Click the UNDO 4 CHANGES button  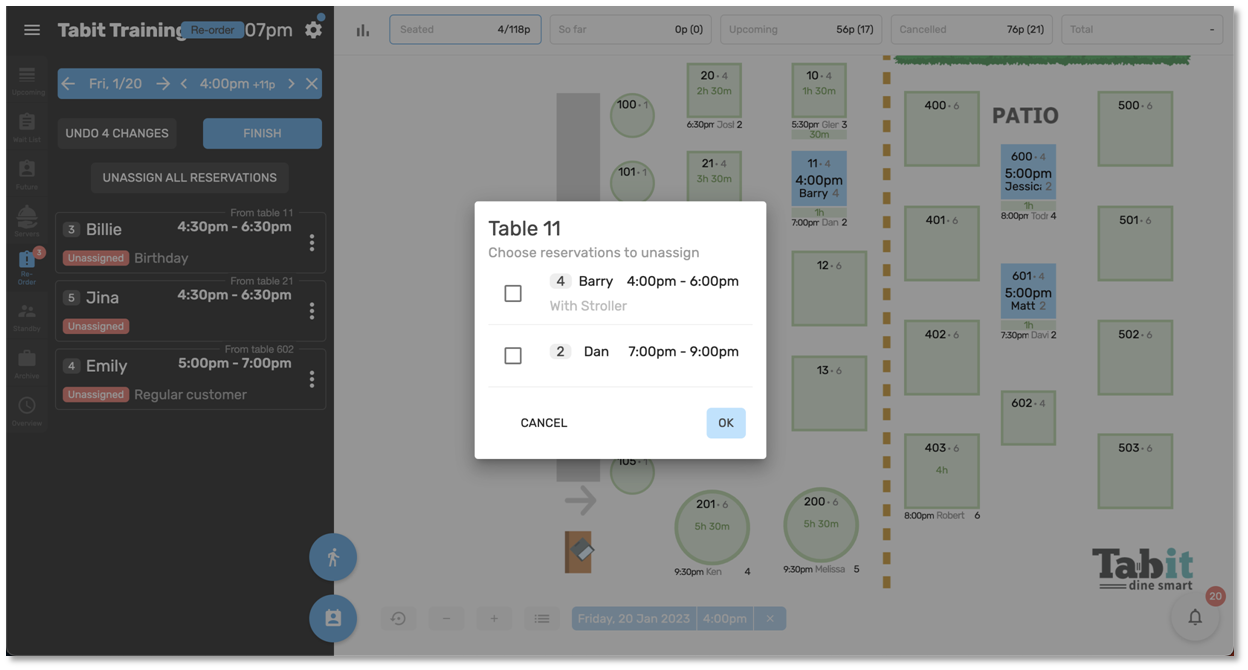click(x=116, y=133)
